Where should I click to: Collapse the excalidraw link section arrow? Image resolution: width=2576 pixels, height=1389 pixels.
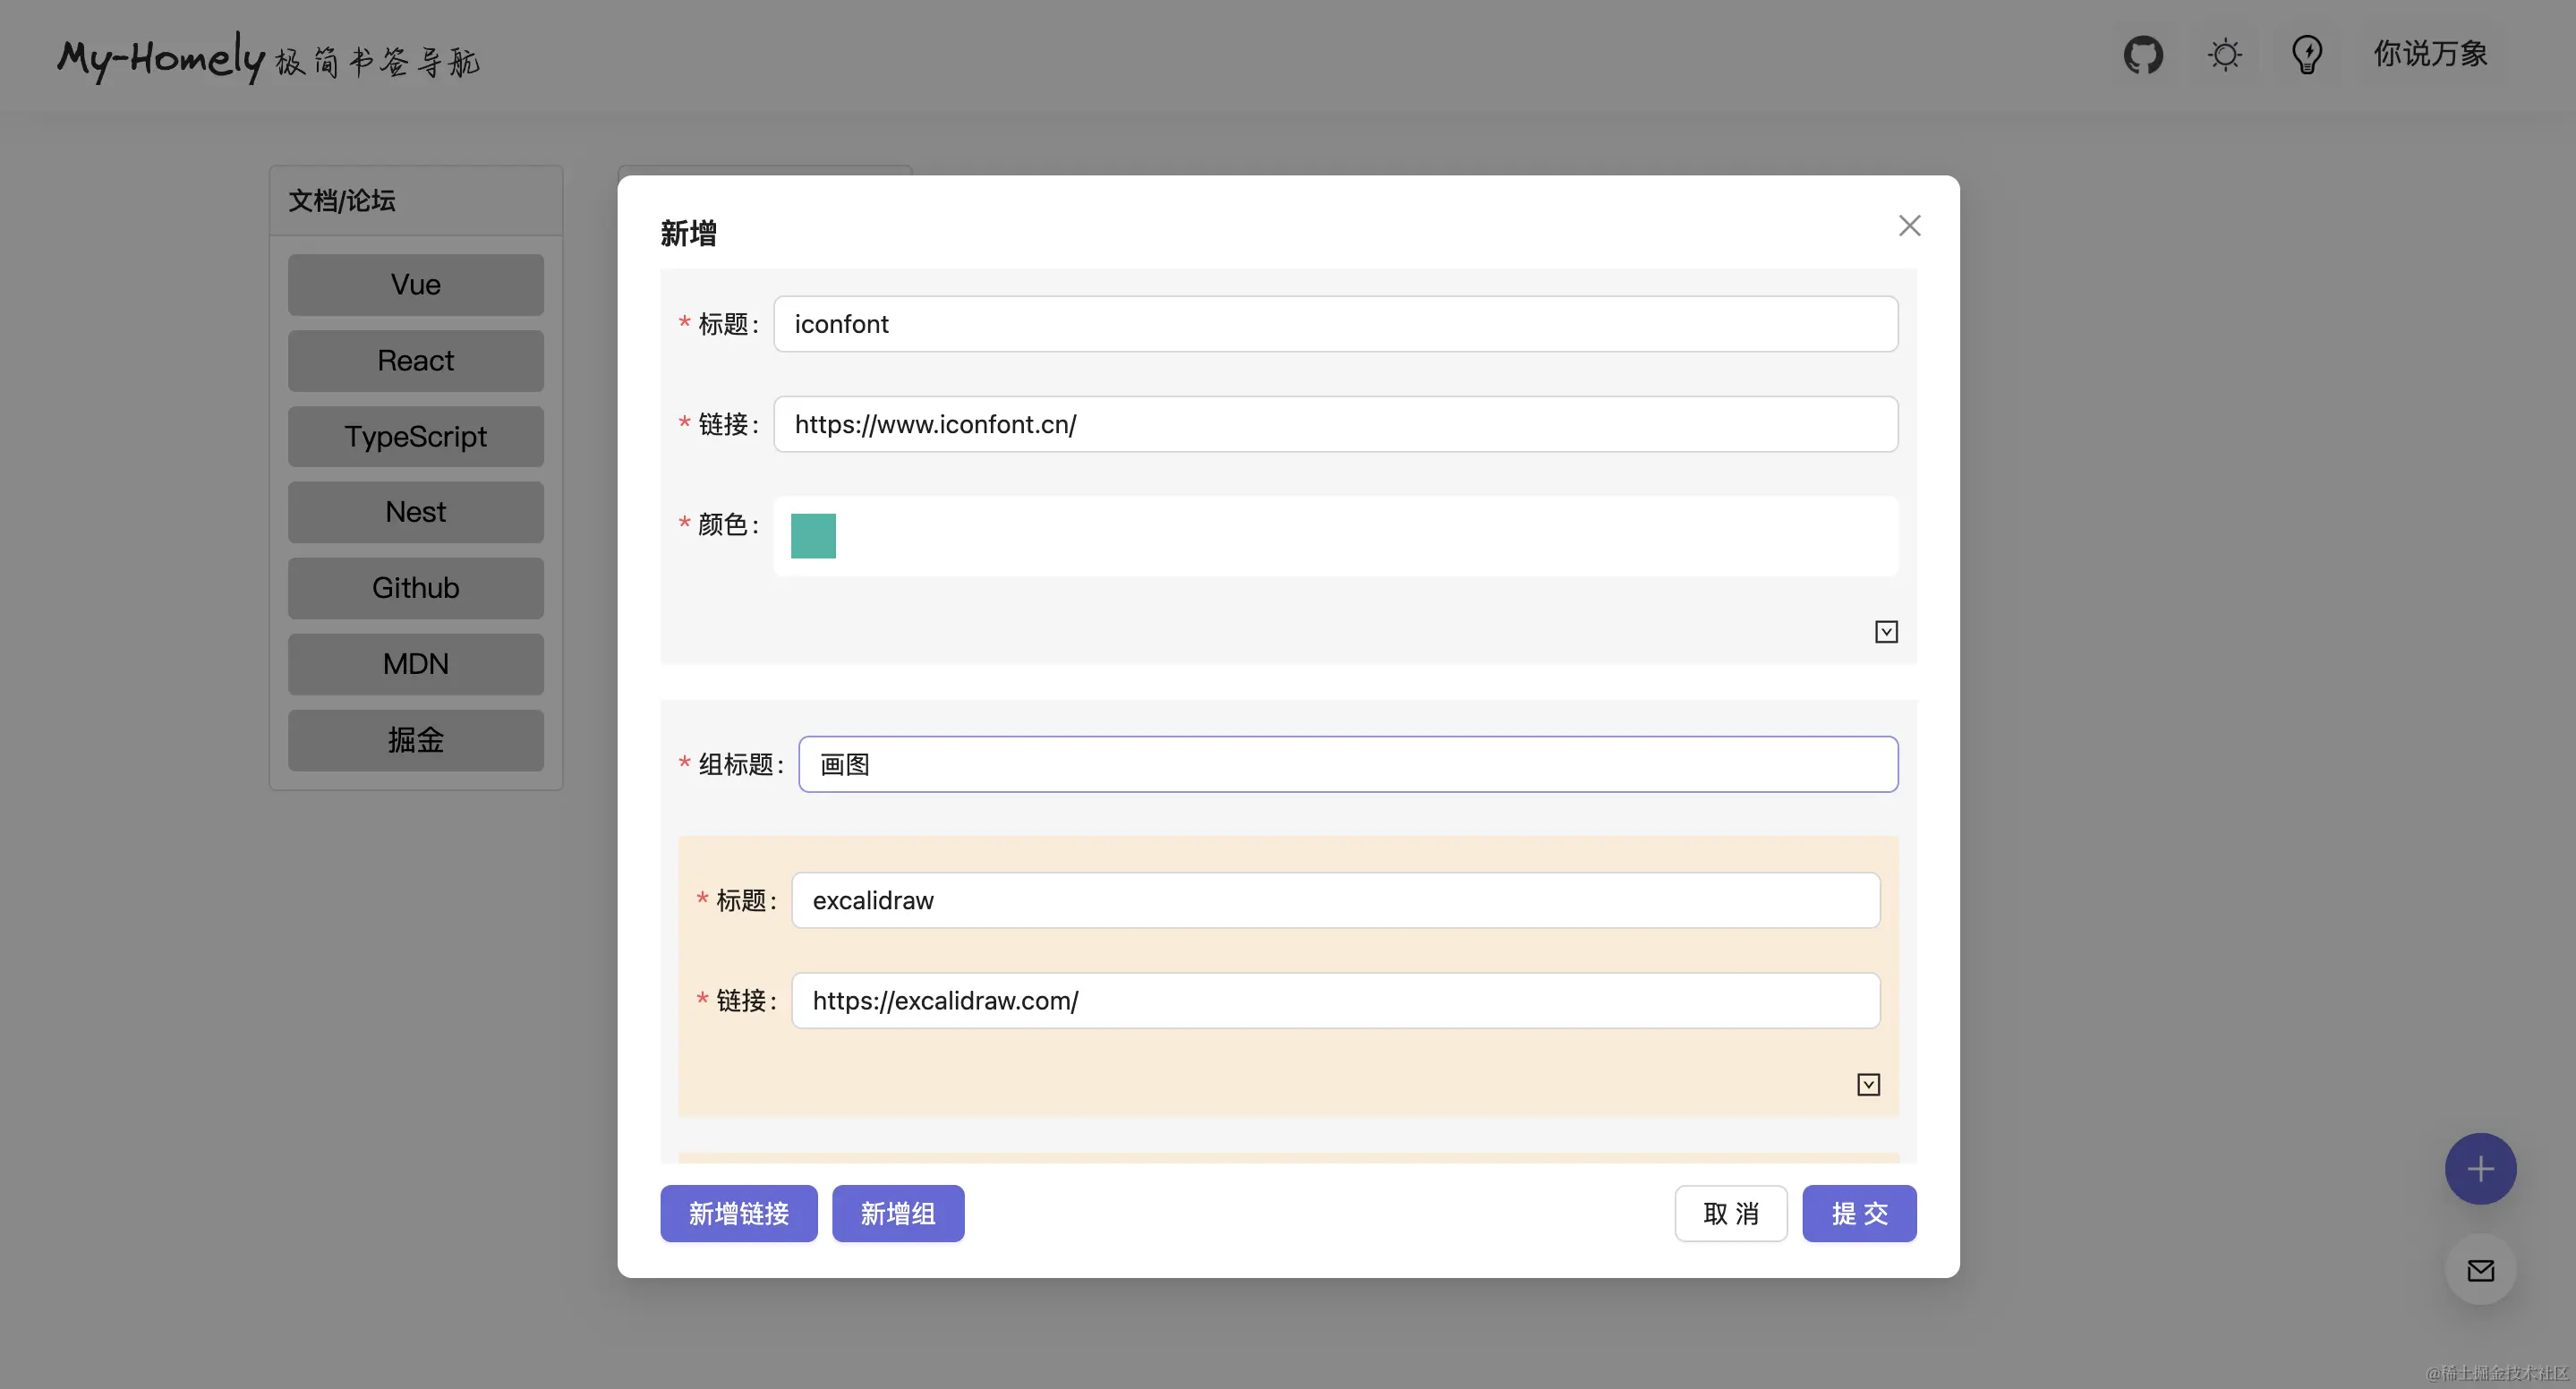click(x=1868, y=1085)
